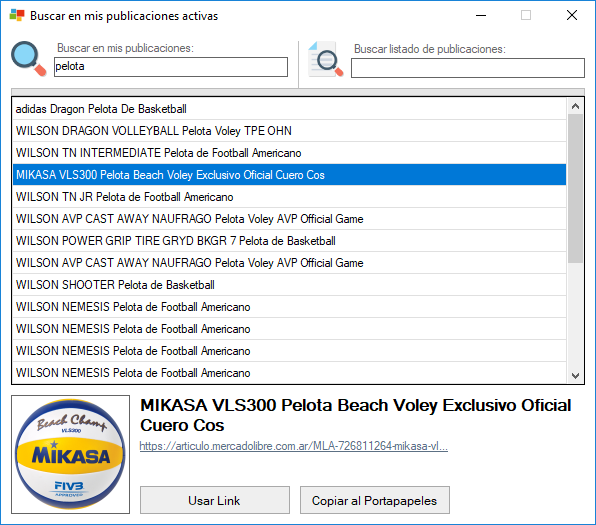Click the results list vertical scrollbar thumb

[x=575, y=188]
